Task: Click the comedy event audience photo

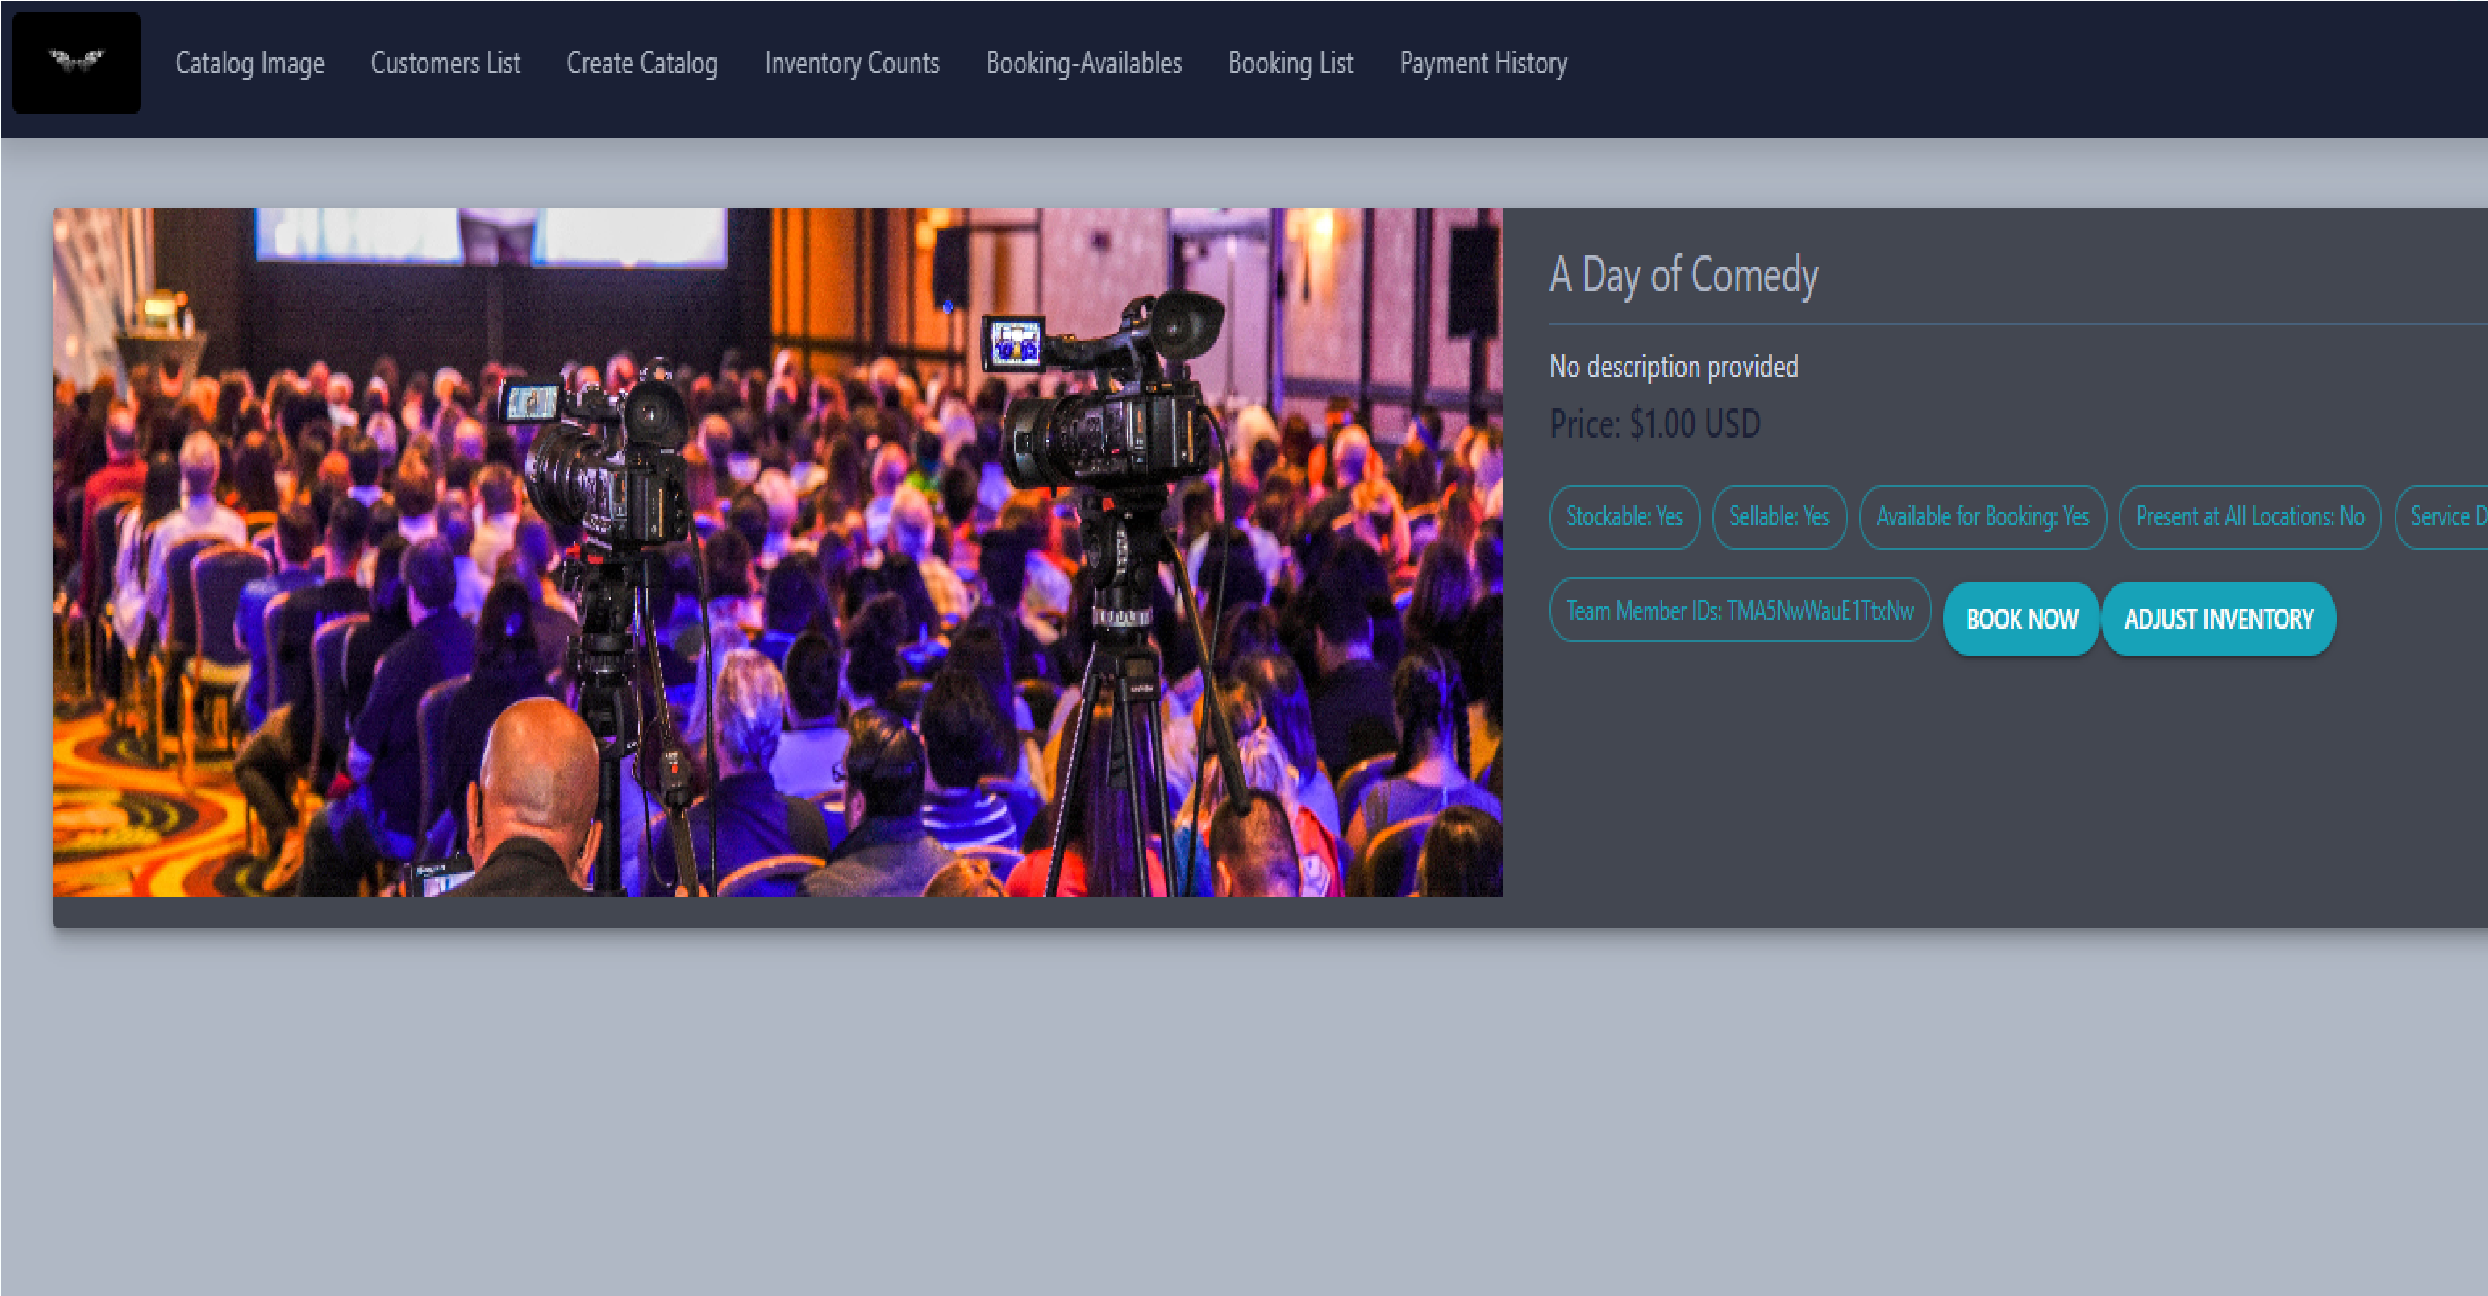Action: click(x=777, y=552)
